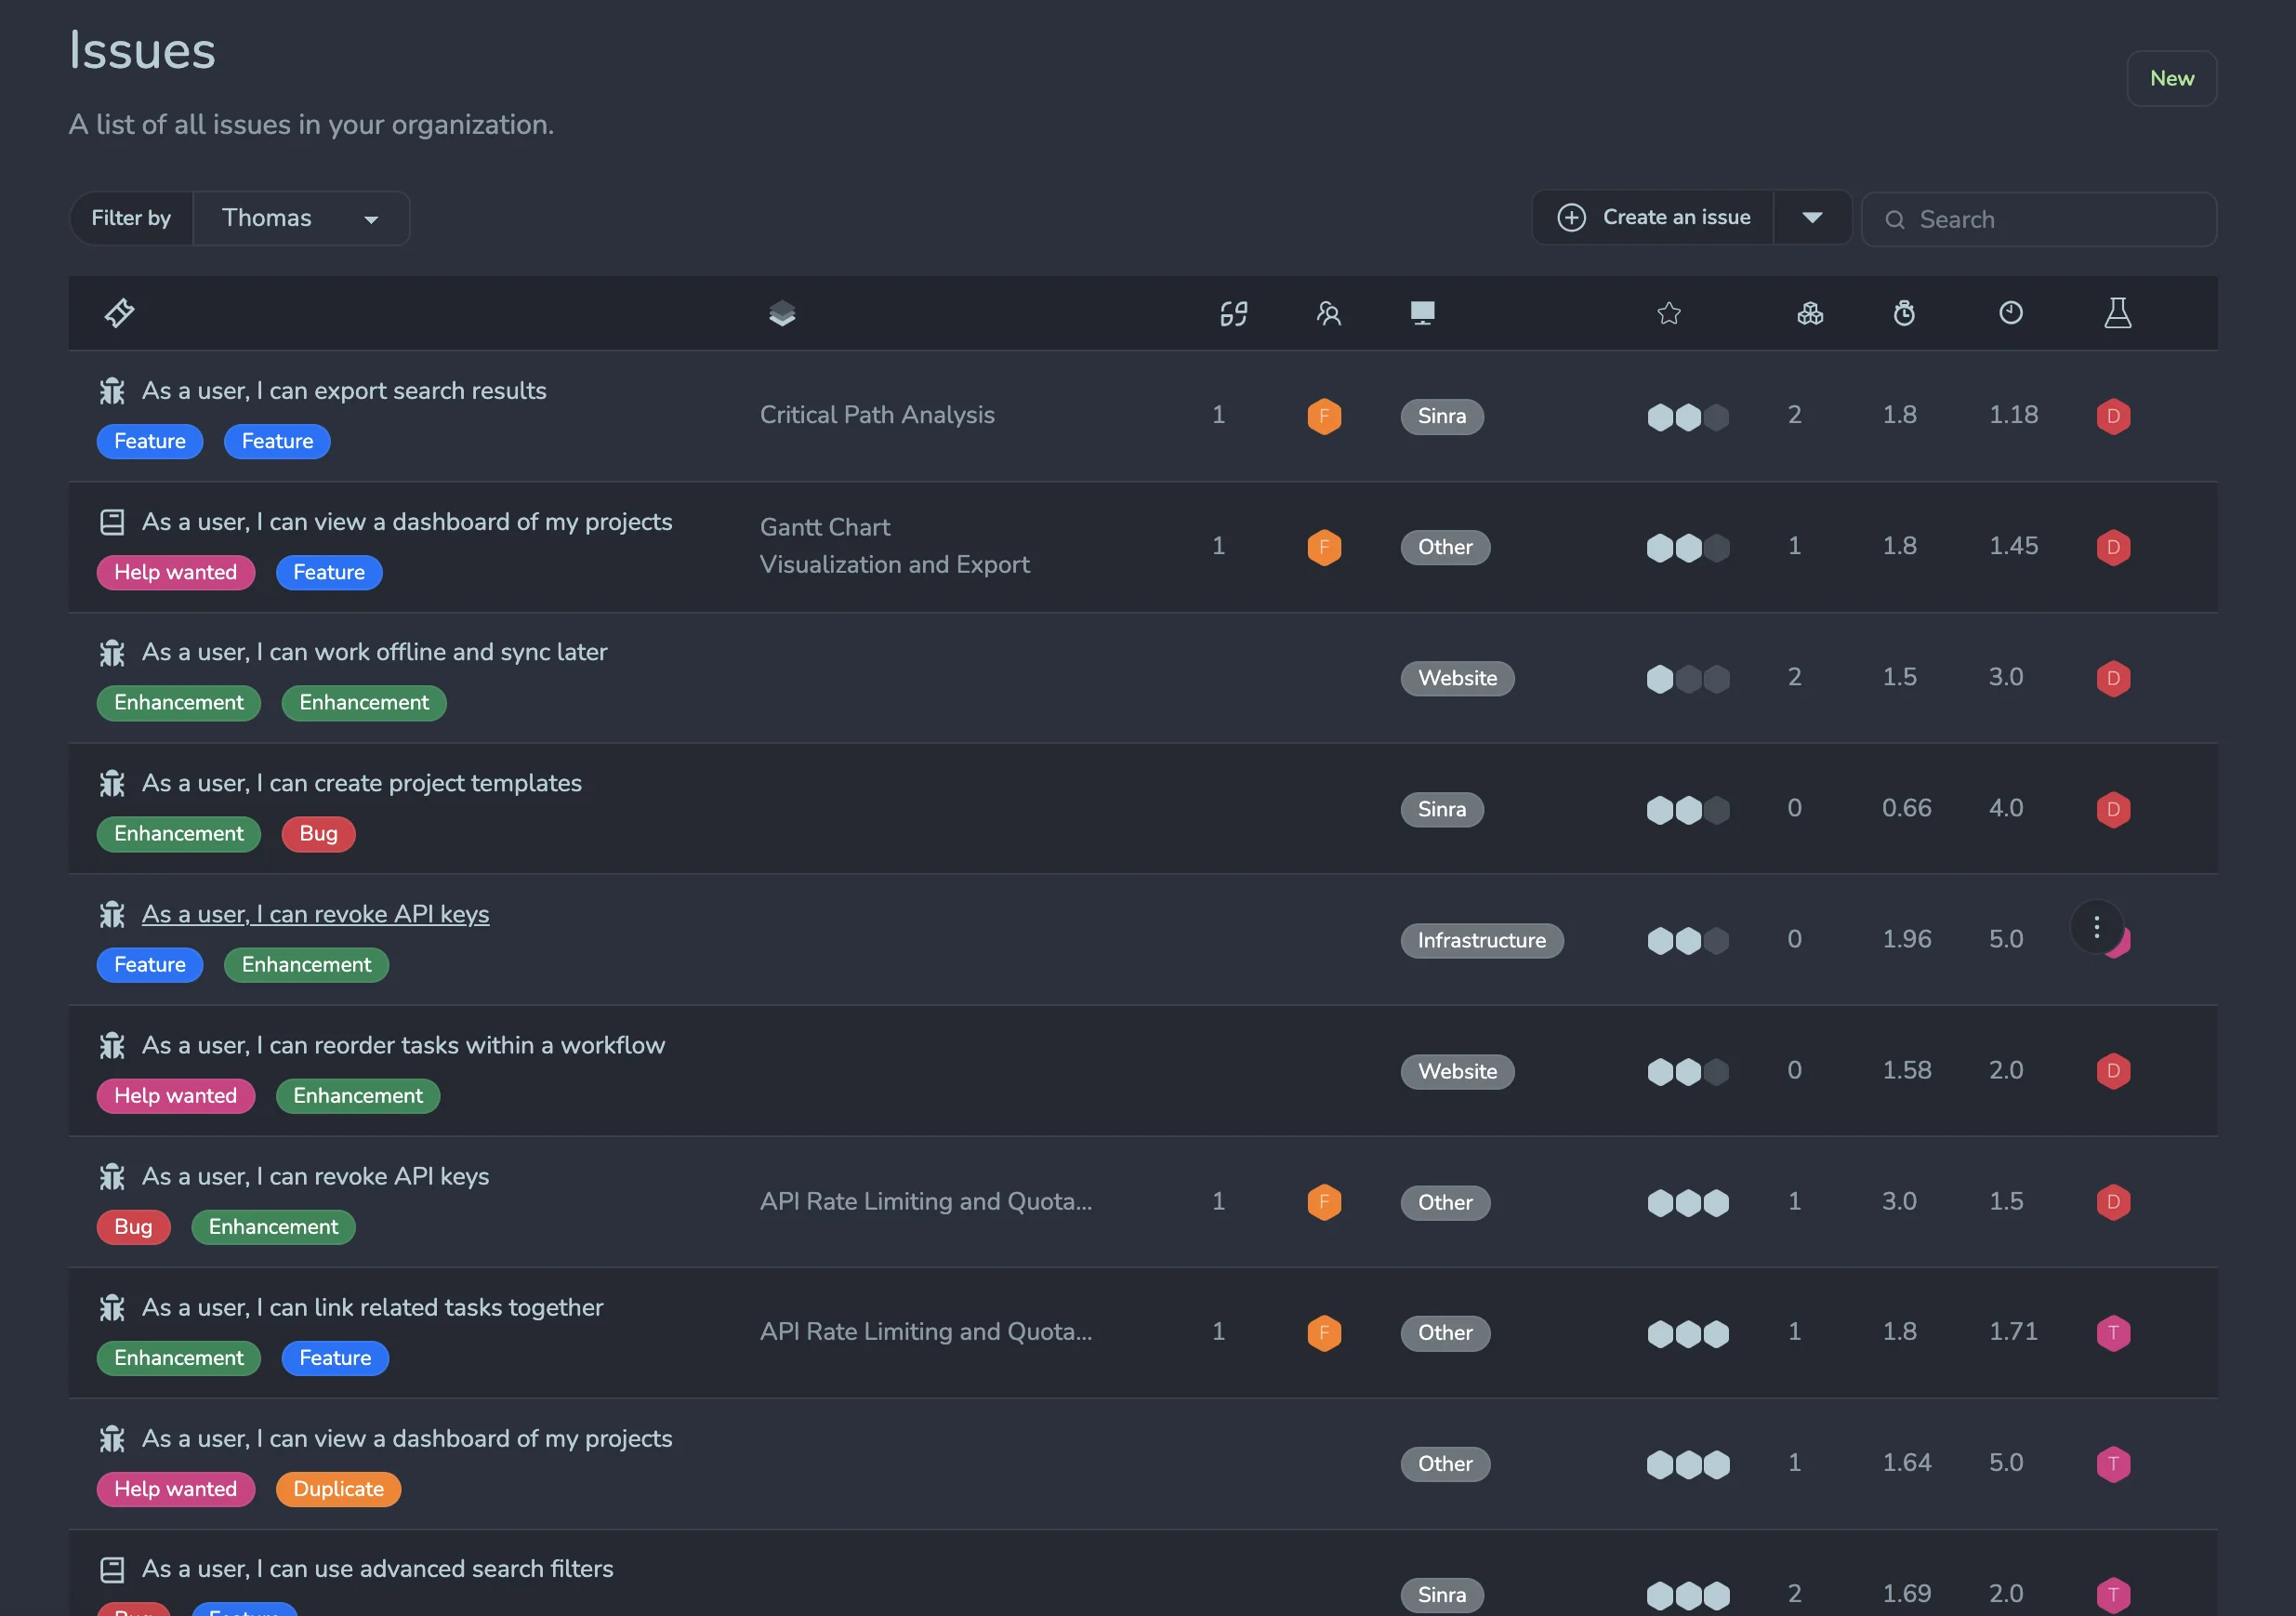Click the flask column header icon
This screenshot has height=1616, width=2296.
coord(2117,313)
